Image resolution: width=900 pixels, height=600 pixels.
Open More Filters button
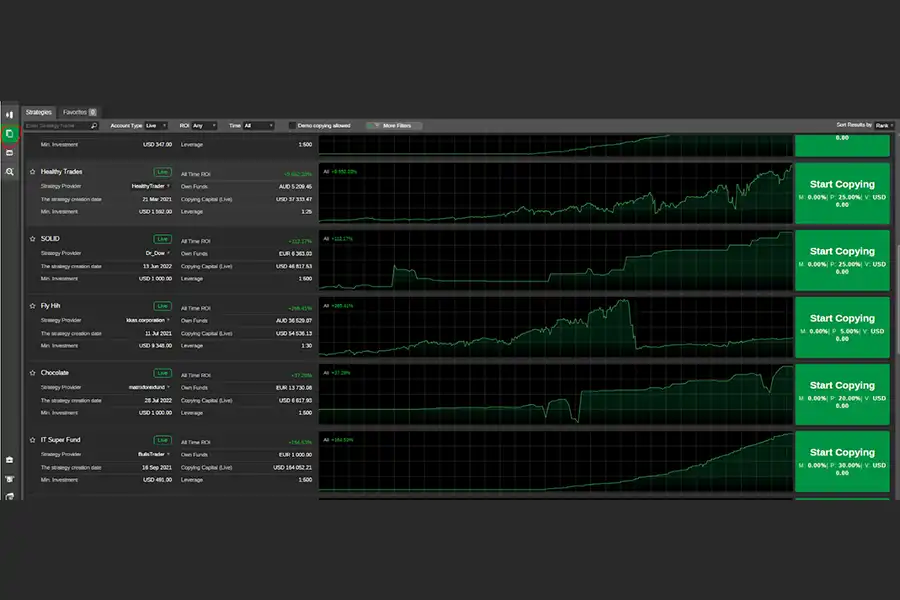(x=394, y=126)
